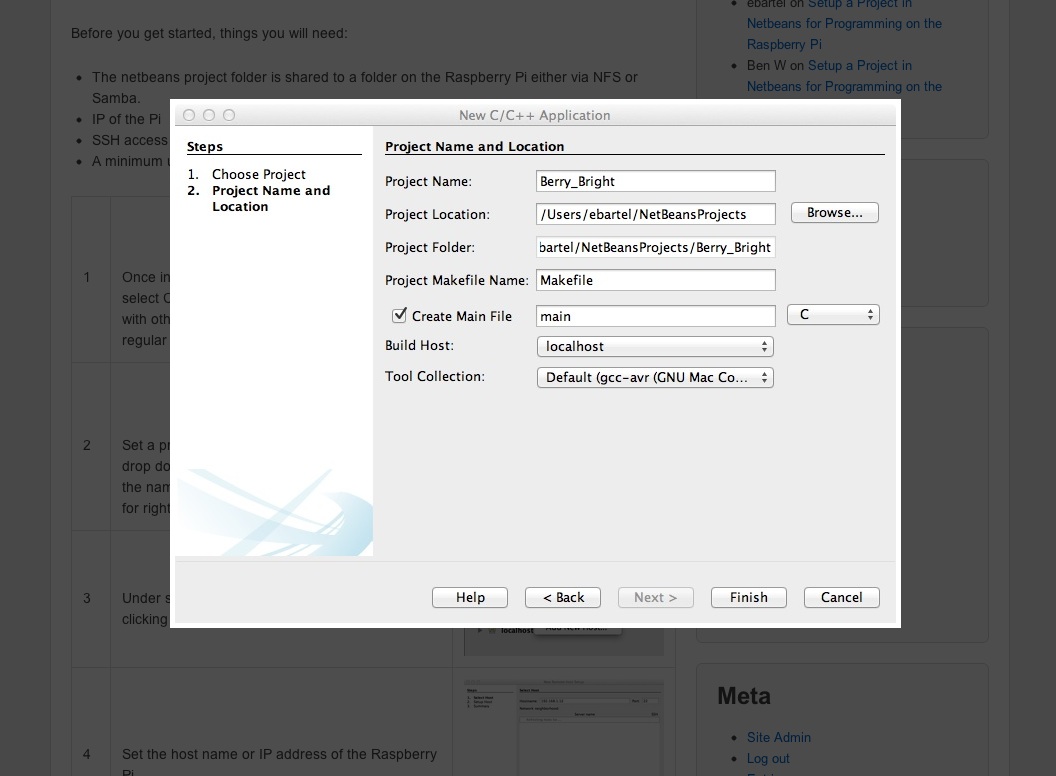Click the Log out link
The width and height of the screenshot is (1056, 776).
768,758
